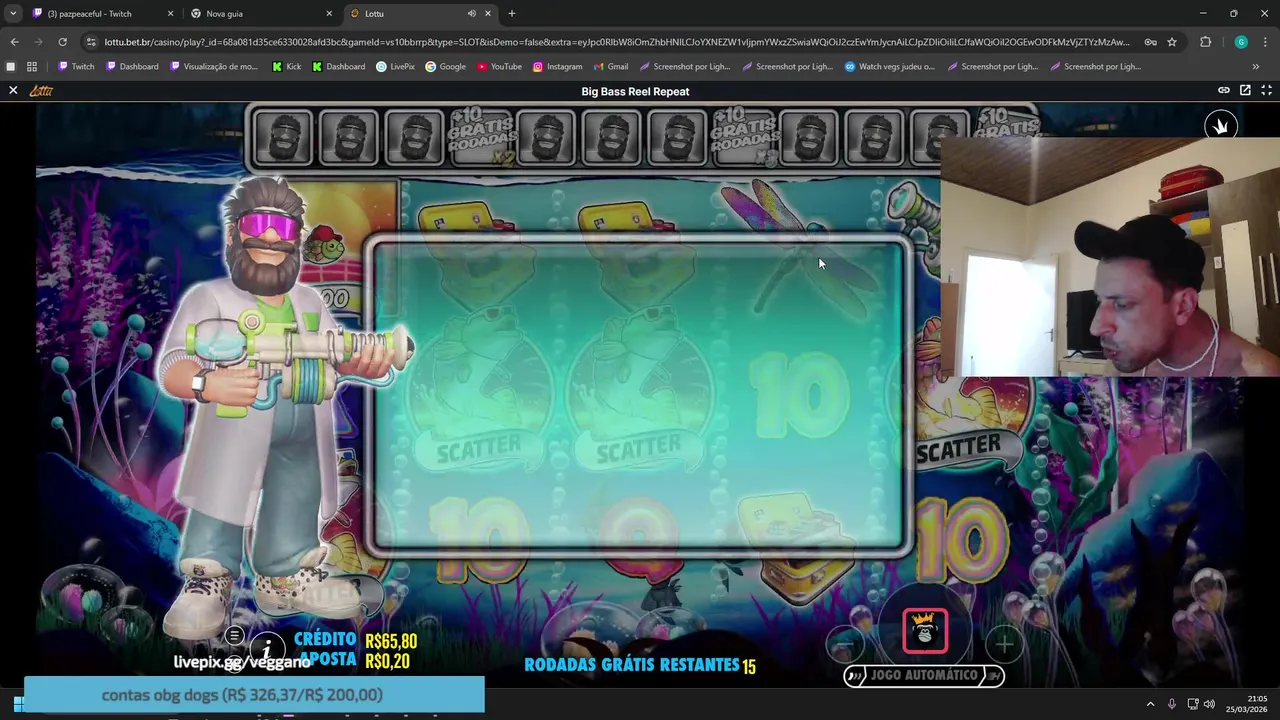Viewport: 1280px width, 720px height.
Task: Go back to the previous page
Action: (x=14, y=42)
